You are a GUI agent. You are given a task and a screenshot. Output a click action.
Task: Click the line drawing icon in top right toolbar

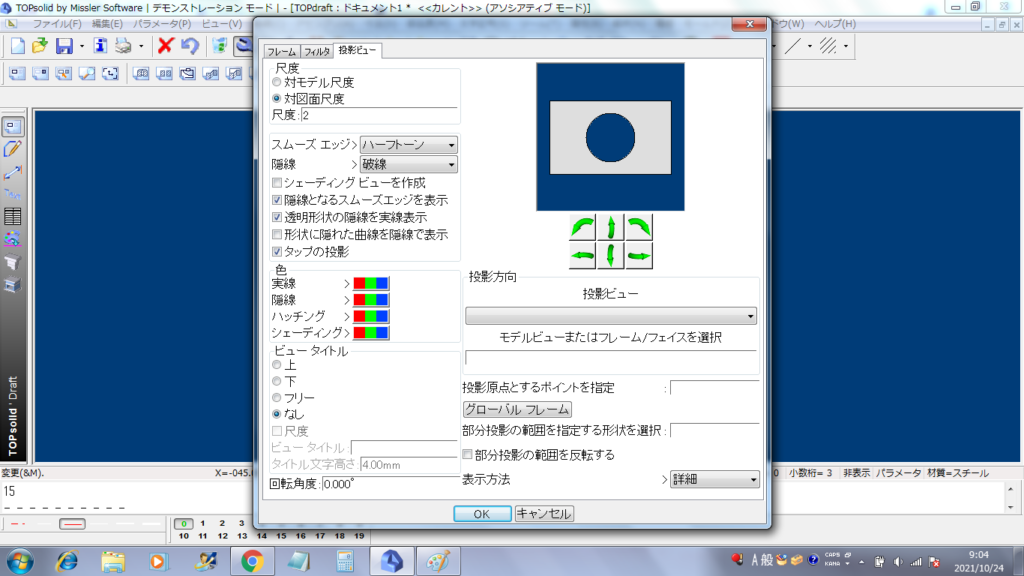point(792,46)
